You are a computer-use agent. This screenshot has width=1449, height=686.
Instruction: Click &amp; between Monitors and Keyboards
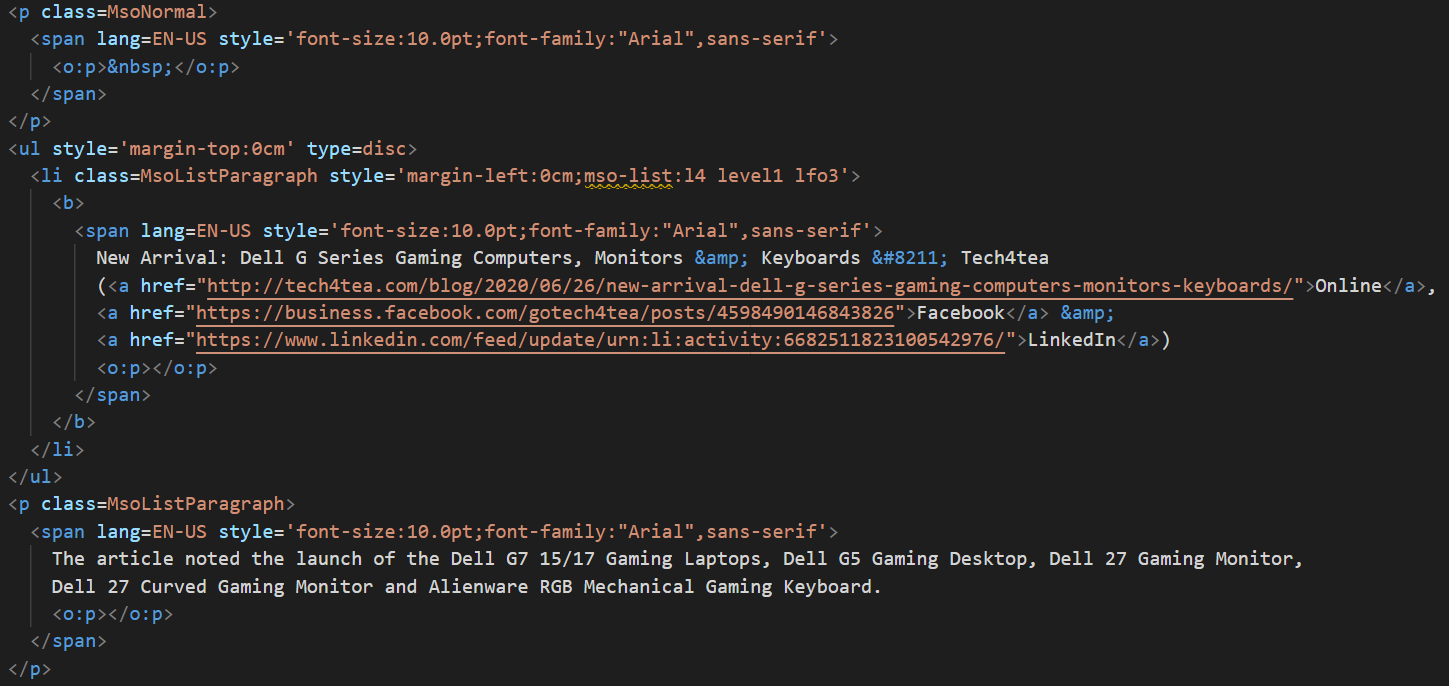[722, 258]
